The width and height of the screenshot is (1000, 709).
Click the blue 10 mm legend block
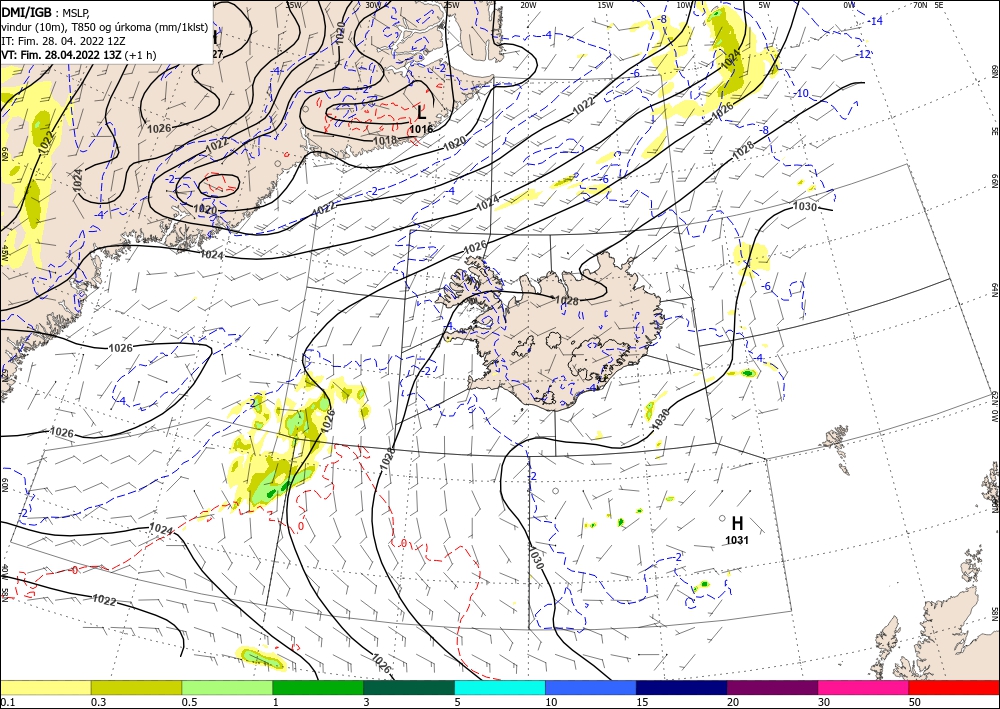(591, 687)
